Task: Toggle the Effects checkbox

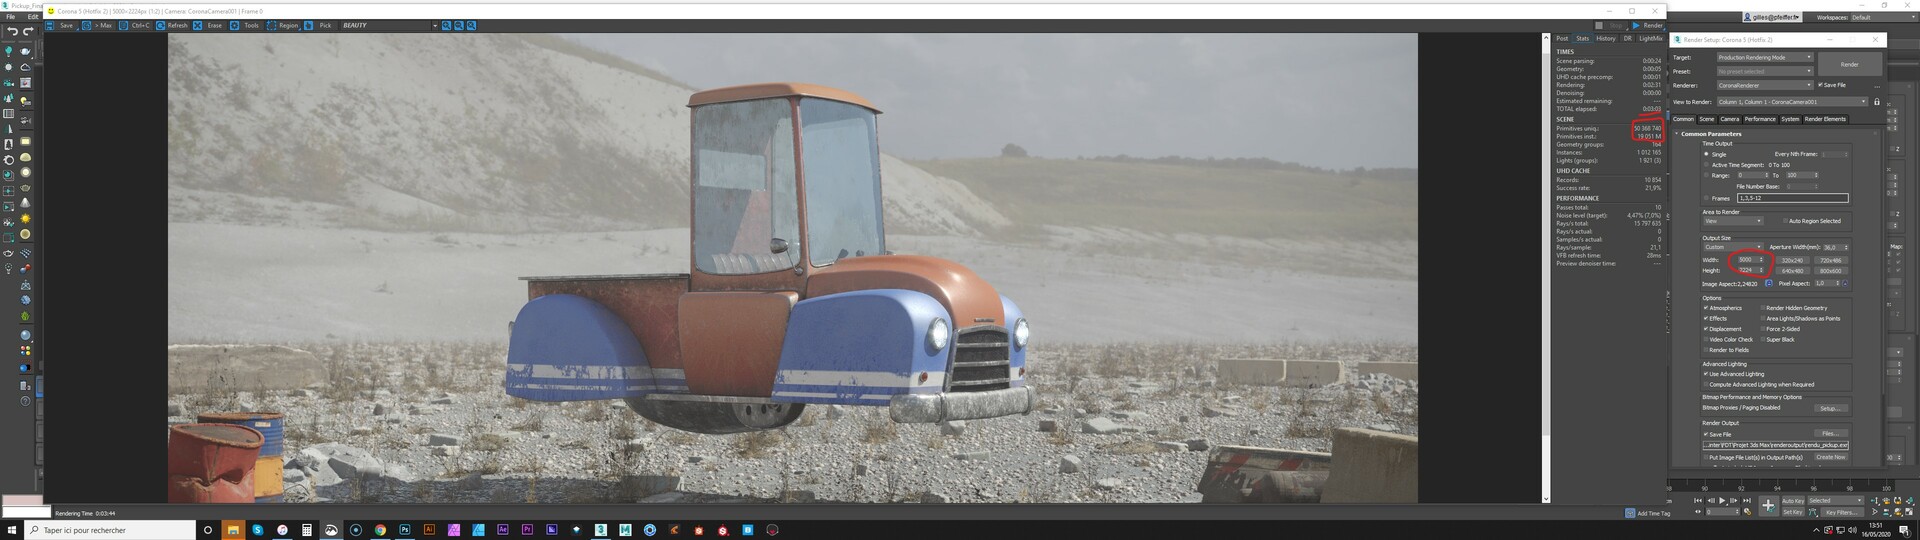Action: [x=1706, y=318]
